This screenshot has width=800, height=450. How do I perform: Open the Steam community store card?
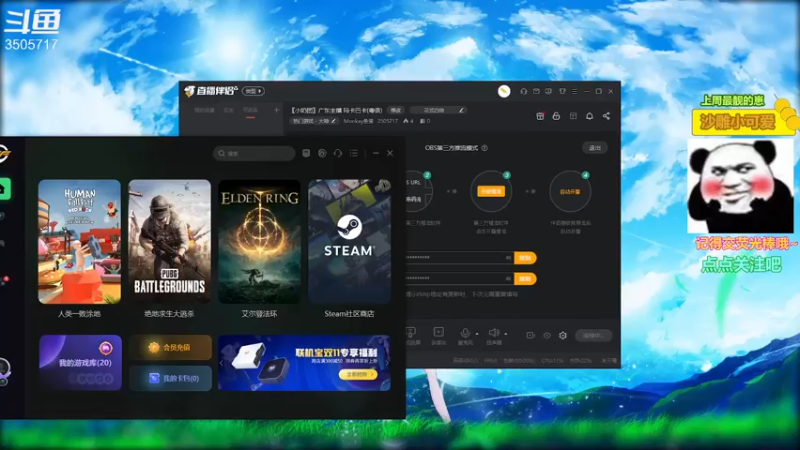(x=349, y=242)
